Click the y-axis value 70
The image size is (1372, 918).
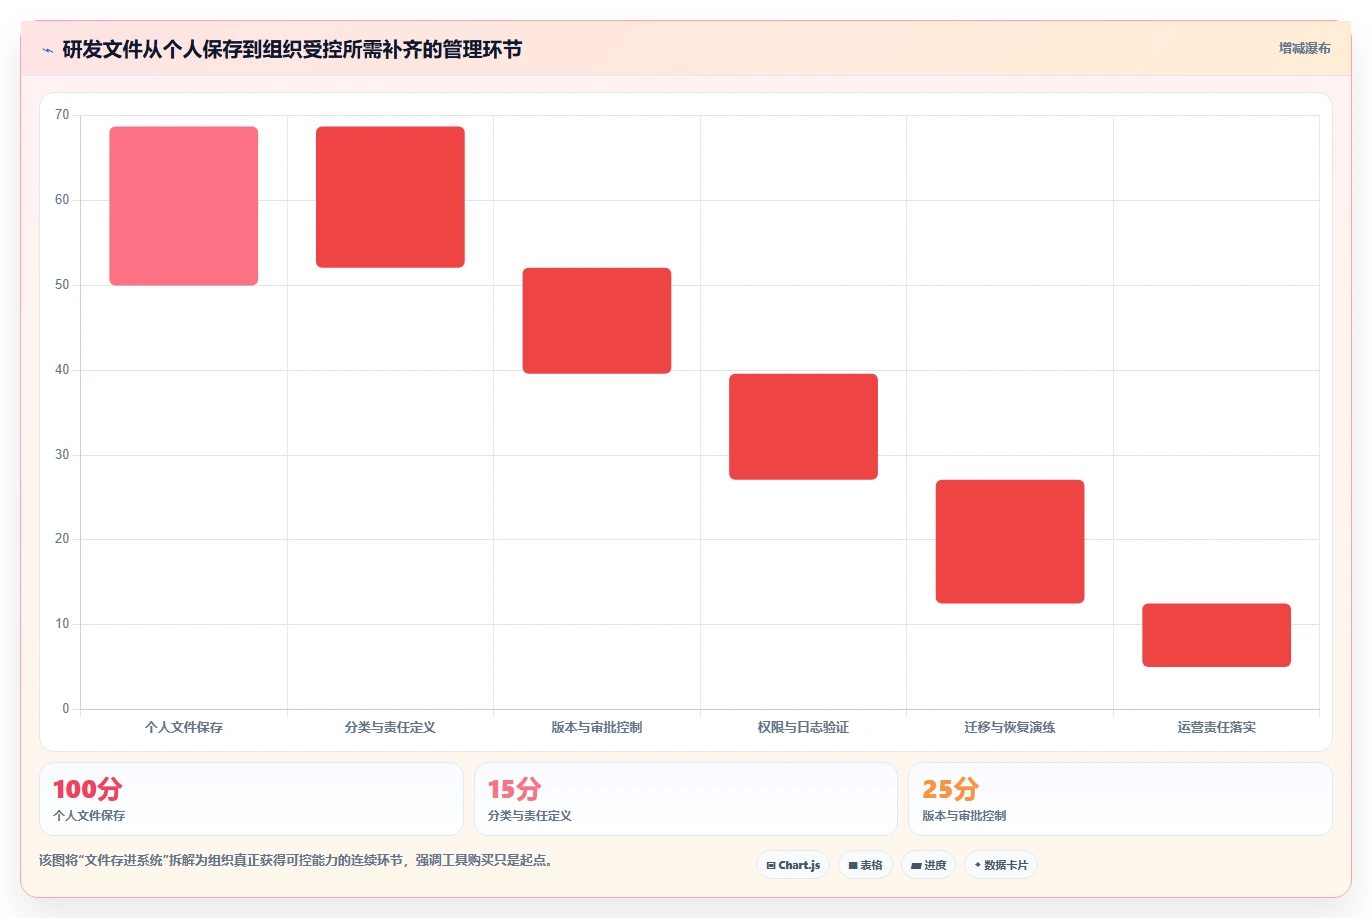pos(62,115)
